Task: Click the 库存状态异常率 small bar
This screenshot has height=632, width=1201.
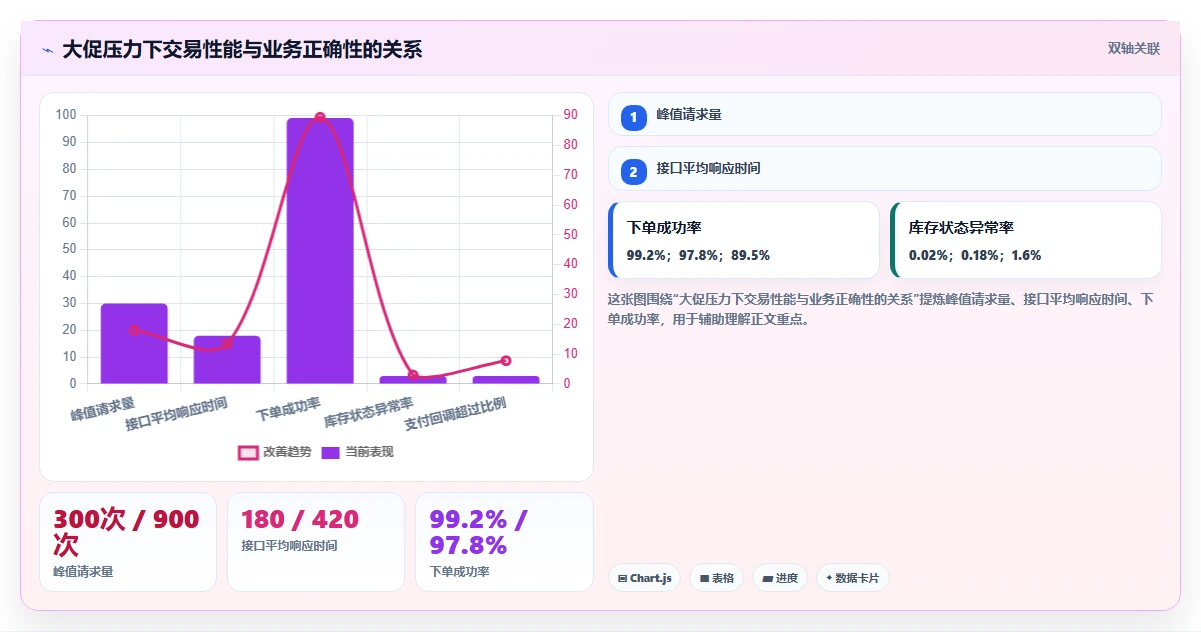Action: click(x=413, y=380)
